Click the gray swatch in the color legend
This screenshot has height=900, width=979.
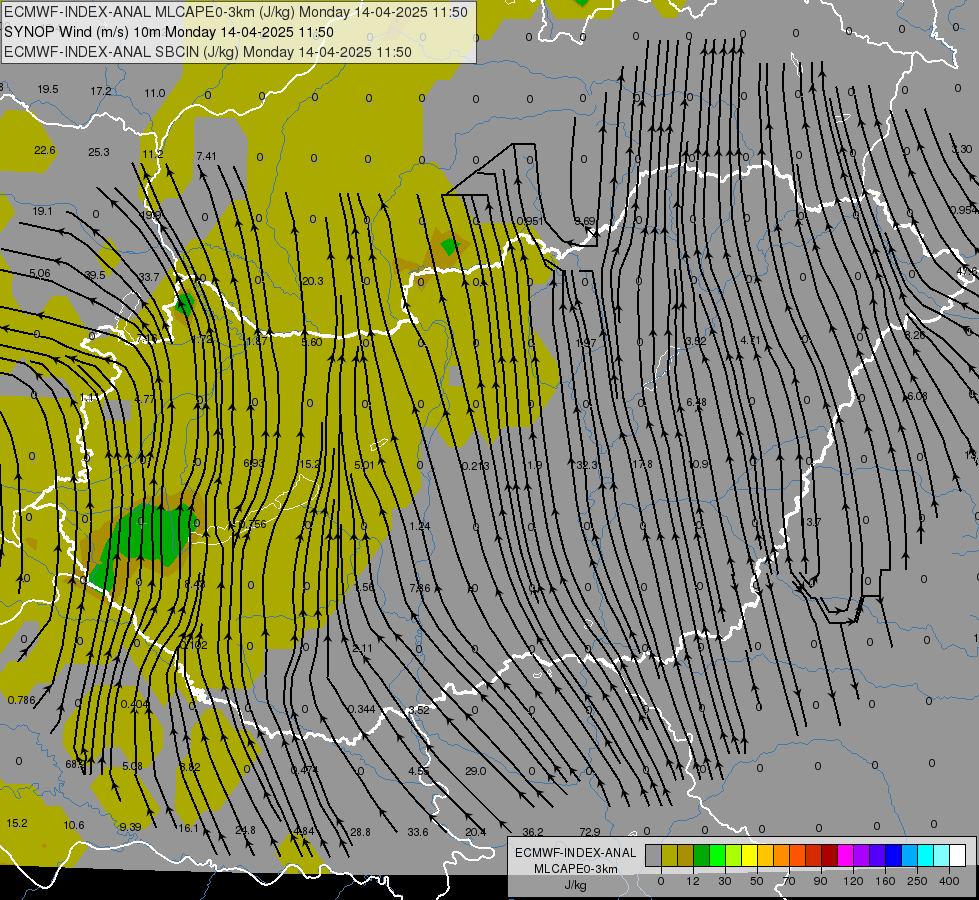[653, 856]
